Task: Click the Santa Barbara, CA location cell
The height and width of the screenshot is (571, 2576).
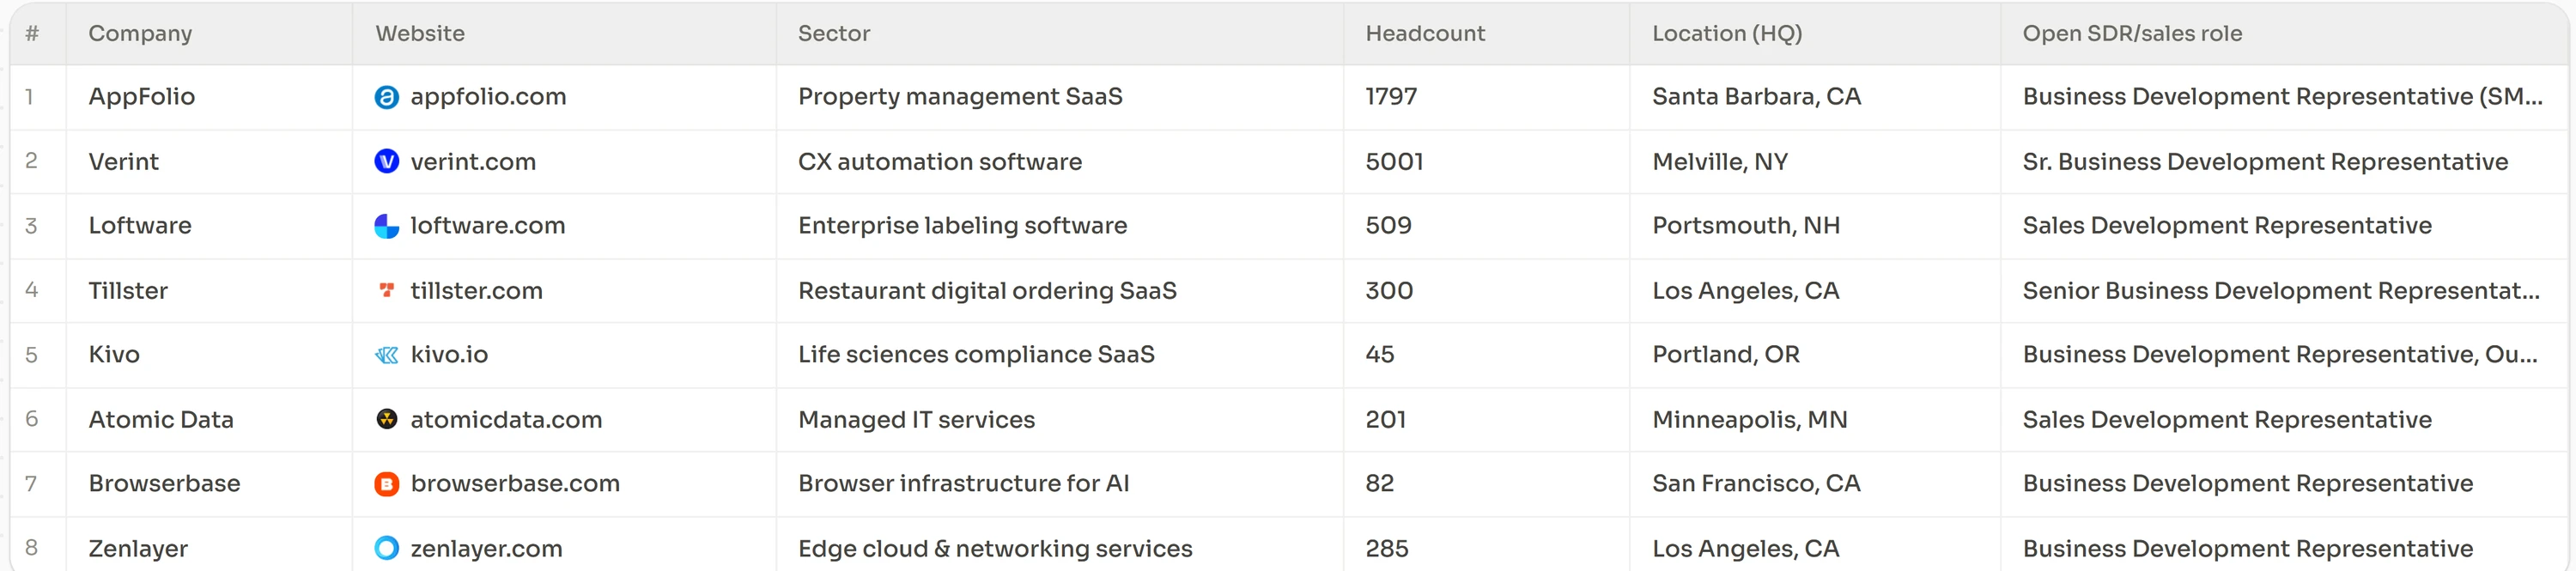Action: click(x=1815, y=97)
